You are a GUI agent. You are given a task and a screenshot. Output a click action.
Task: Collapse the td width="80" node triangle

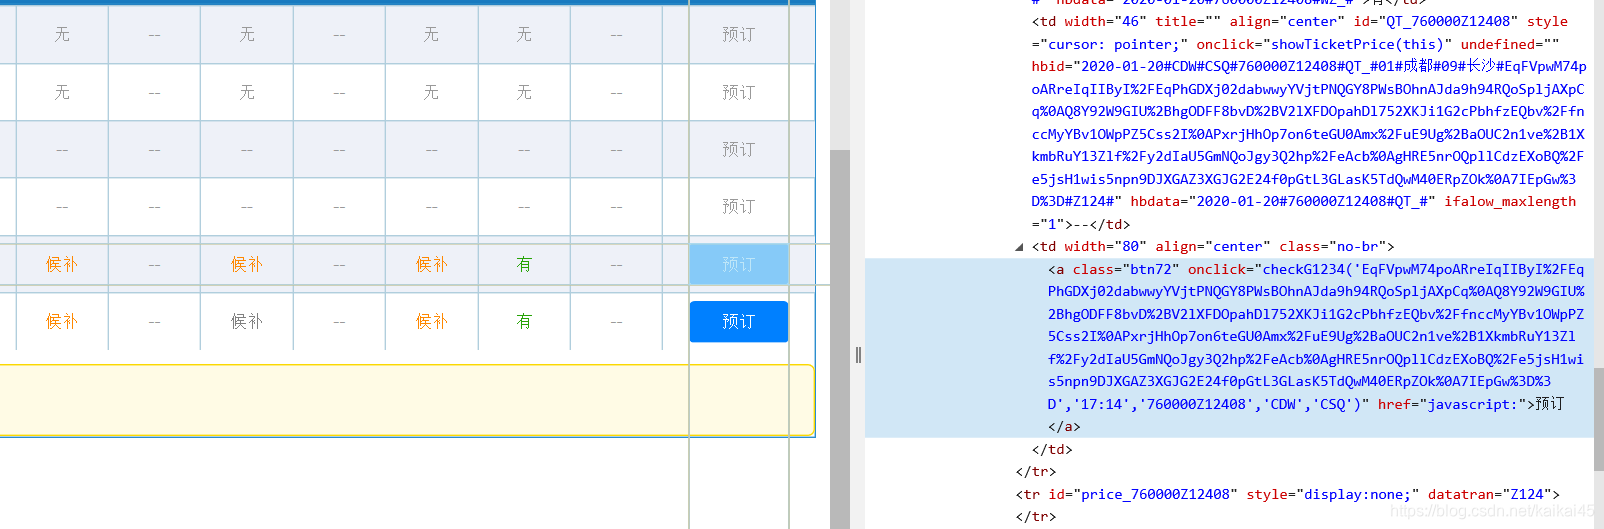click(x=1019, y=247)
